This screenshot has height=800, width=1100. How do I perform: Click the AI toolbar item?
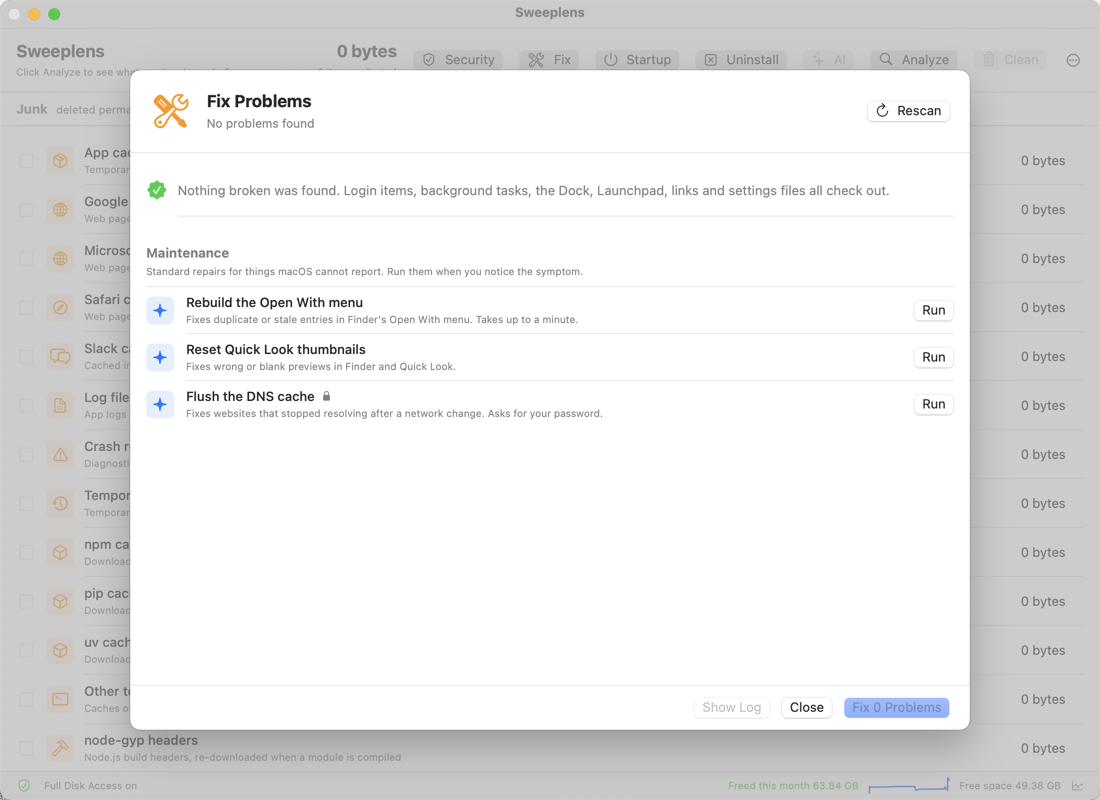point(829,60)
